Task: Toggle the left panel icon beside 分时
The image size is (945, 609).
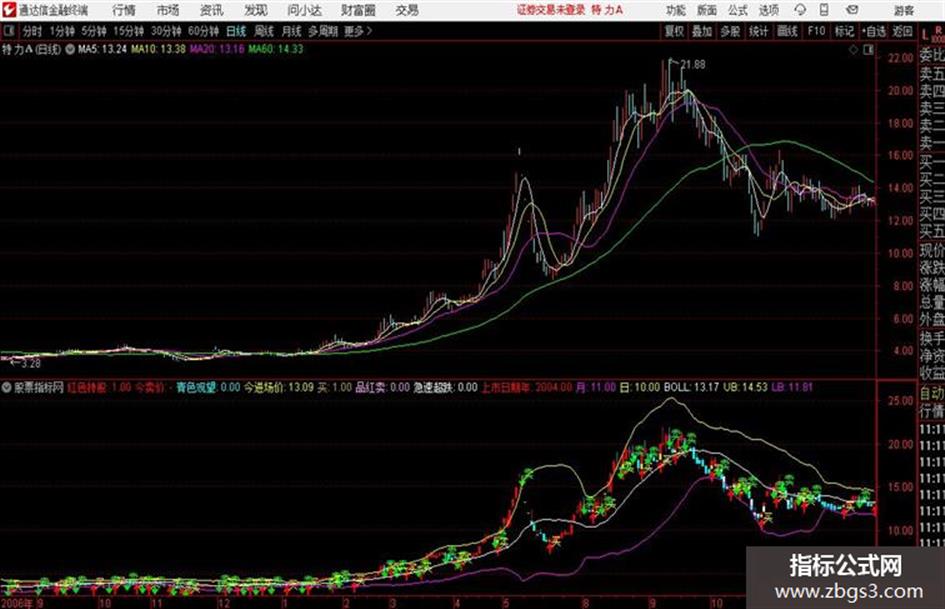Action: [x=8, y=30]
